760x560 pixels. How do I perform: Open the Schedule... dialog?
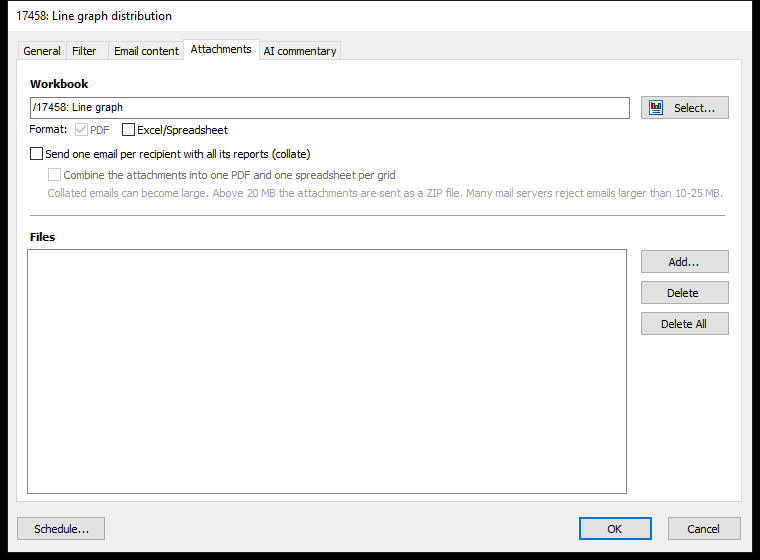click(x=61, y=528)
